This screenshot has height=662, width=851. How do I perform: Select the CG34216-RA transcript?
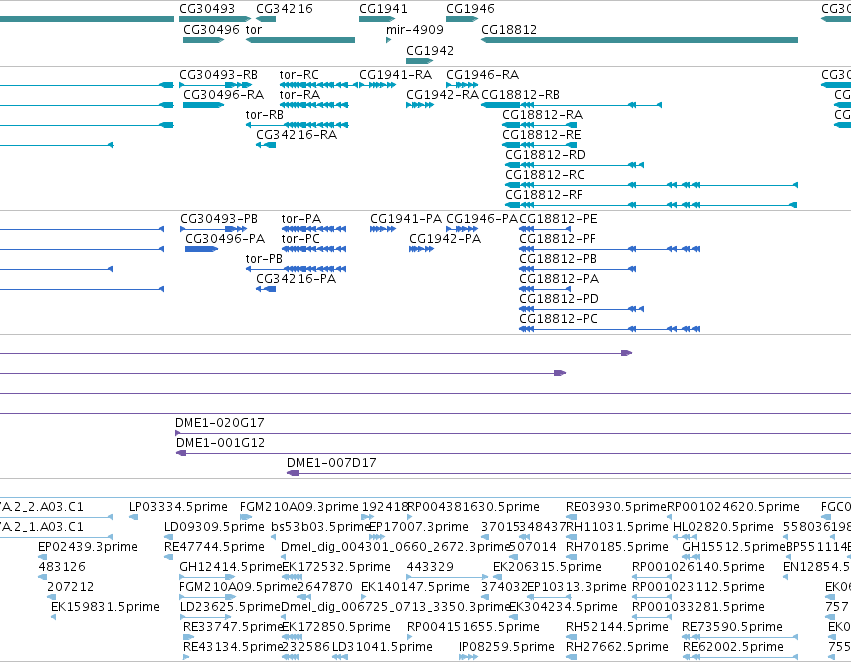coord(296,135)
